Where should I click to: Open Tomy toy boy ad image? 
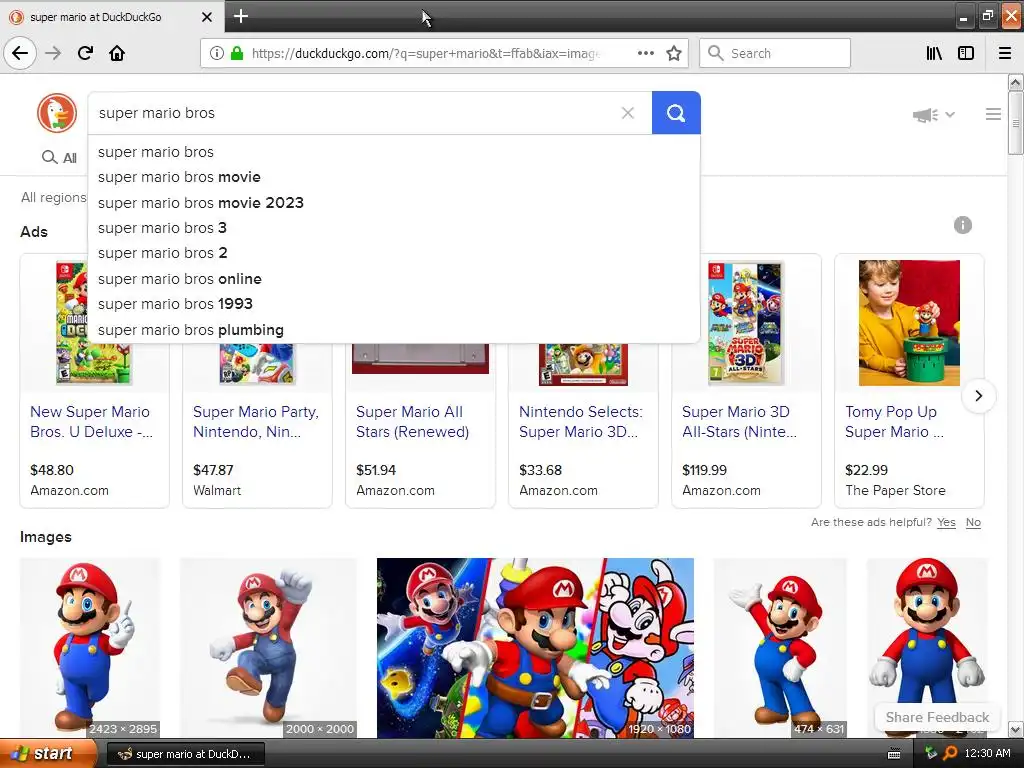point(909,323)
